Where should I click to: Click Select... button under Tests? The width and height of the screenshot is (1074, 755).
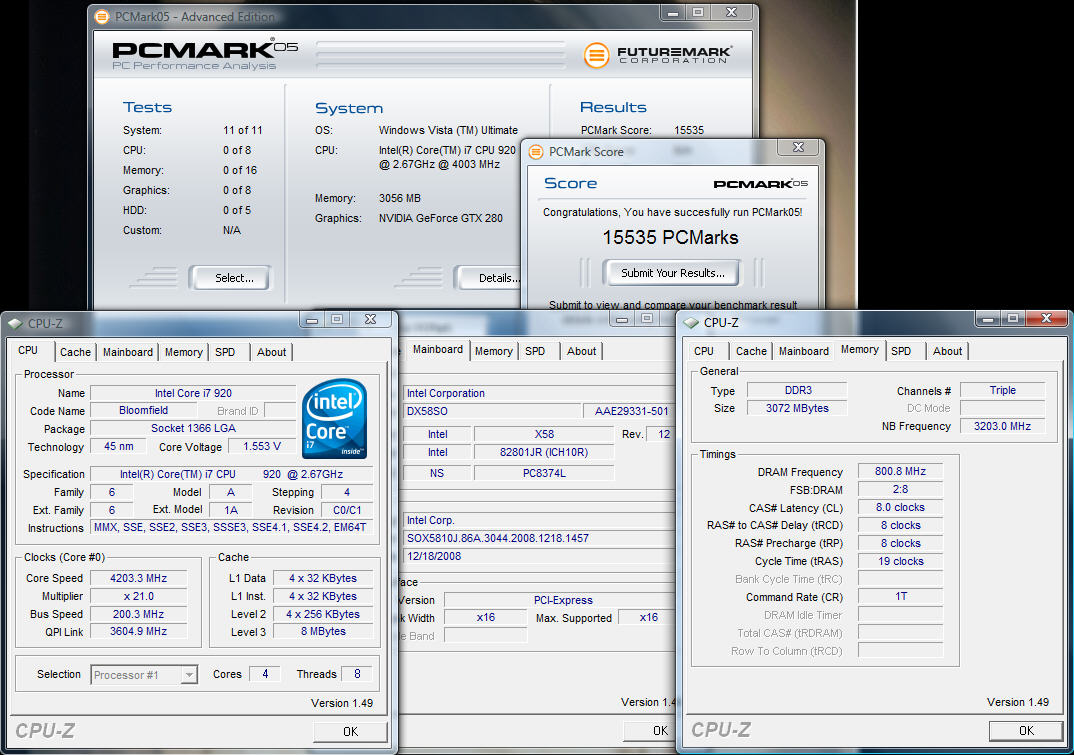click(x=229, y=278)
